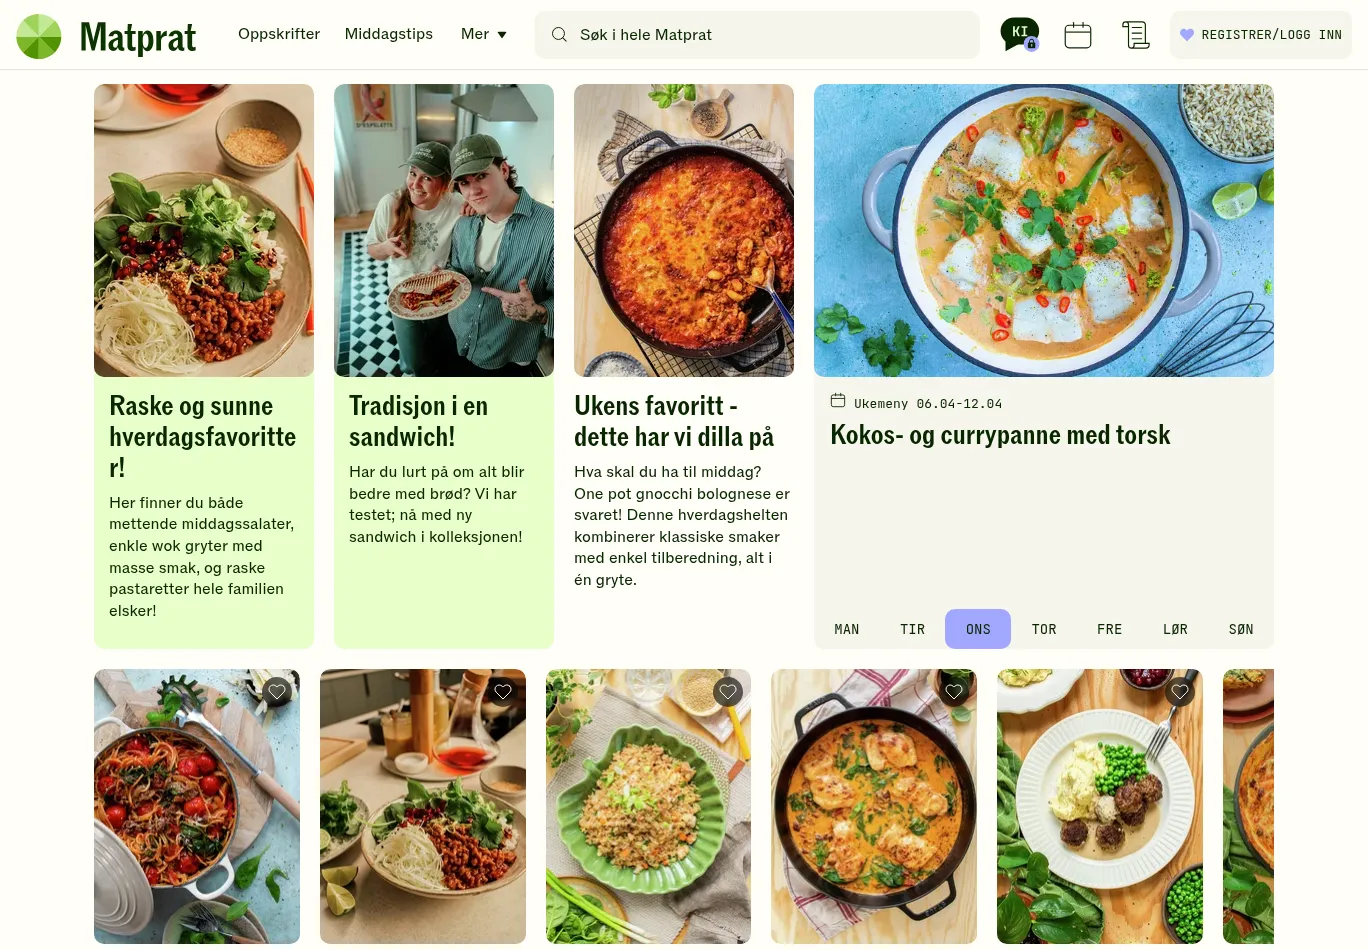Click the Registrer/Logg inn button
The height and width of the screenshot is (950, 1368).
[x=1261, y=35]
